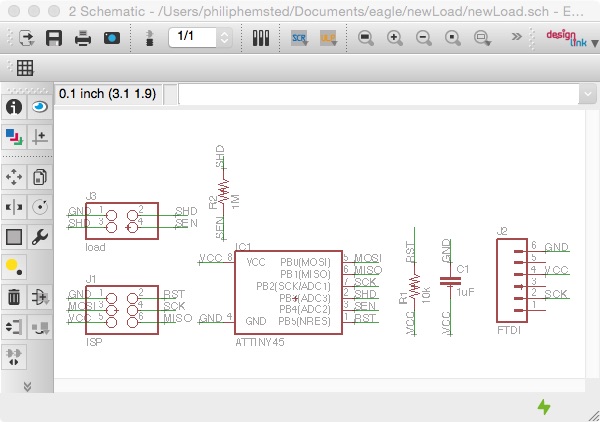Click the 'load' label under J3
600x422 pixels.
tap(95, 248)
